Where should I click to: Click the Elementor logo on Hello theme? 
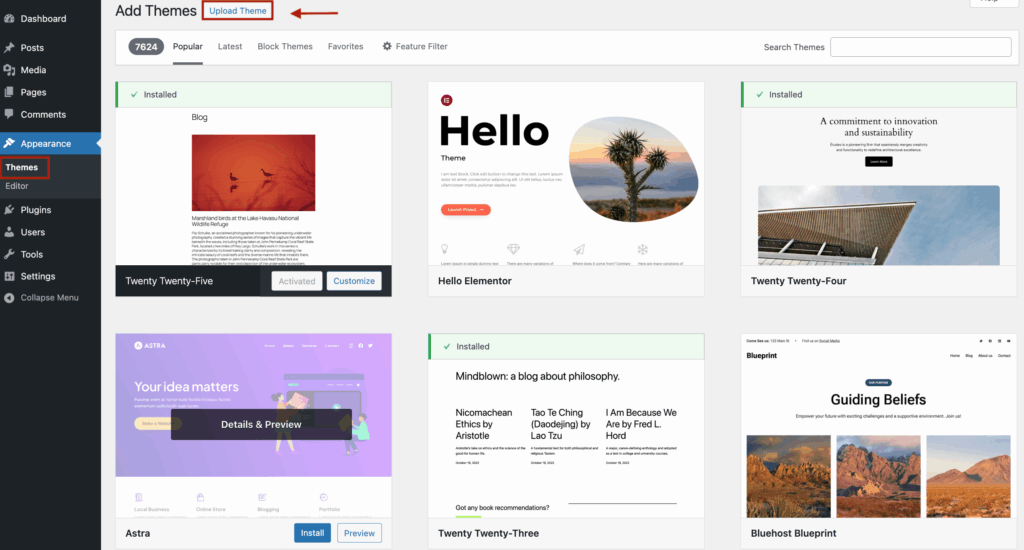pyautogui.click(x=447, y=100)
